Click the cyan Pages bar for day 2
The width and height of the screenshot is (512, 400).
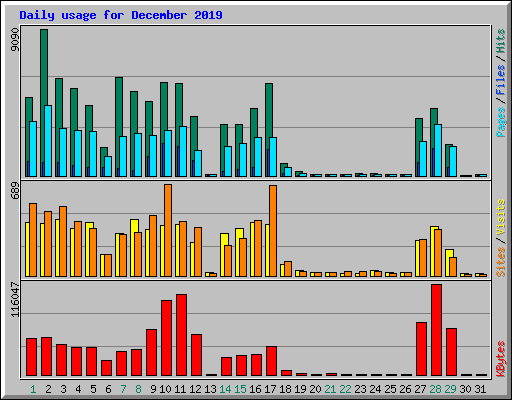click(x=48, y=141)
